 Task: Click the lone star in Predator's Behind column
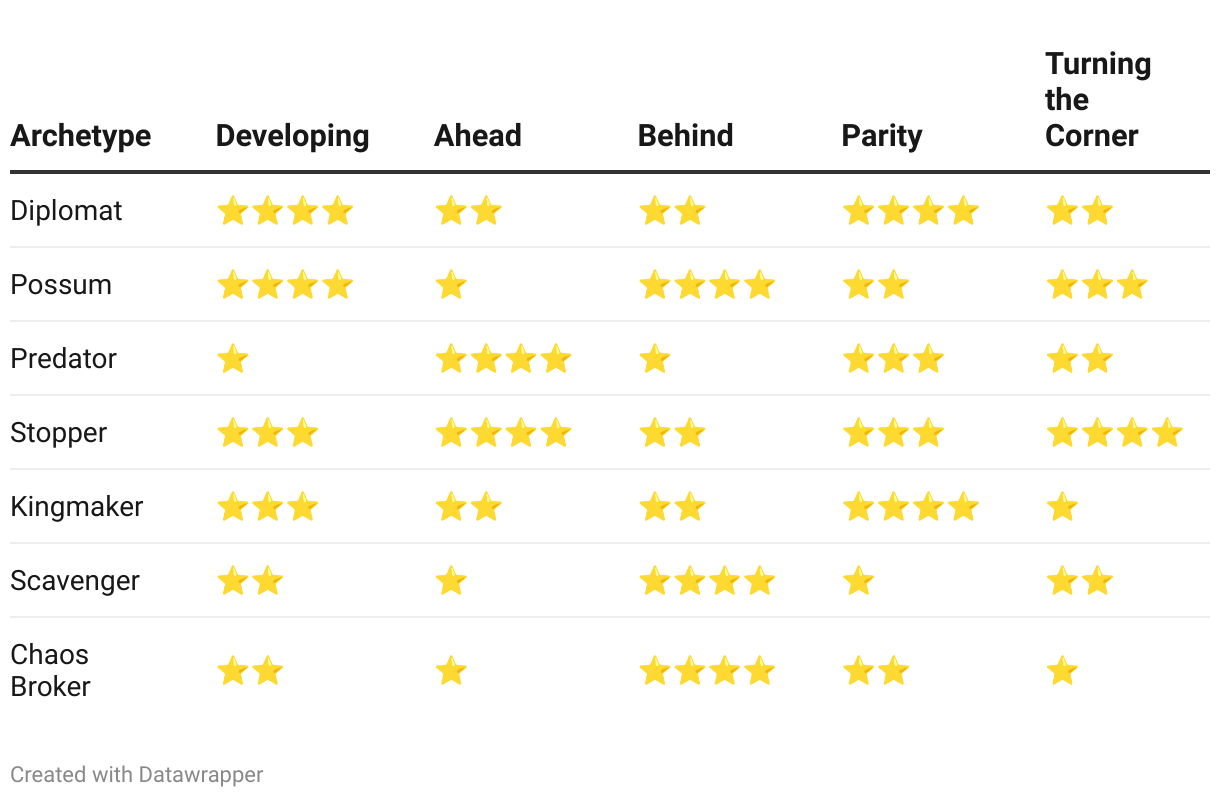coord(655,359)
